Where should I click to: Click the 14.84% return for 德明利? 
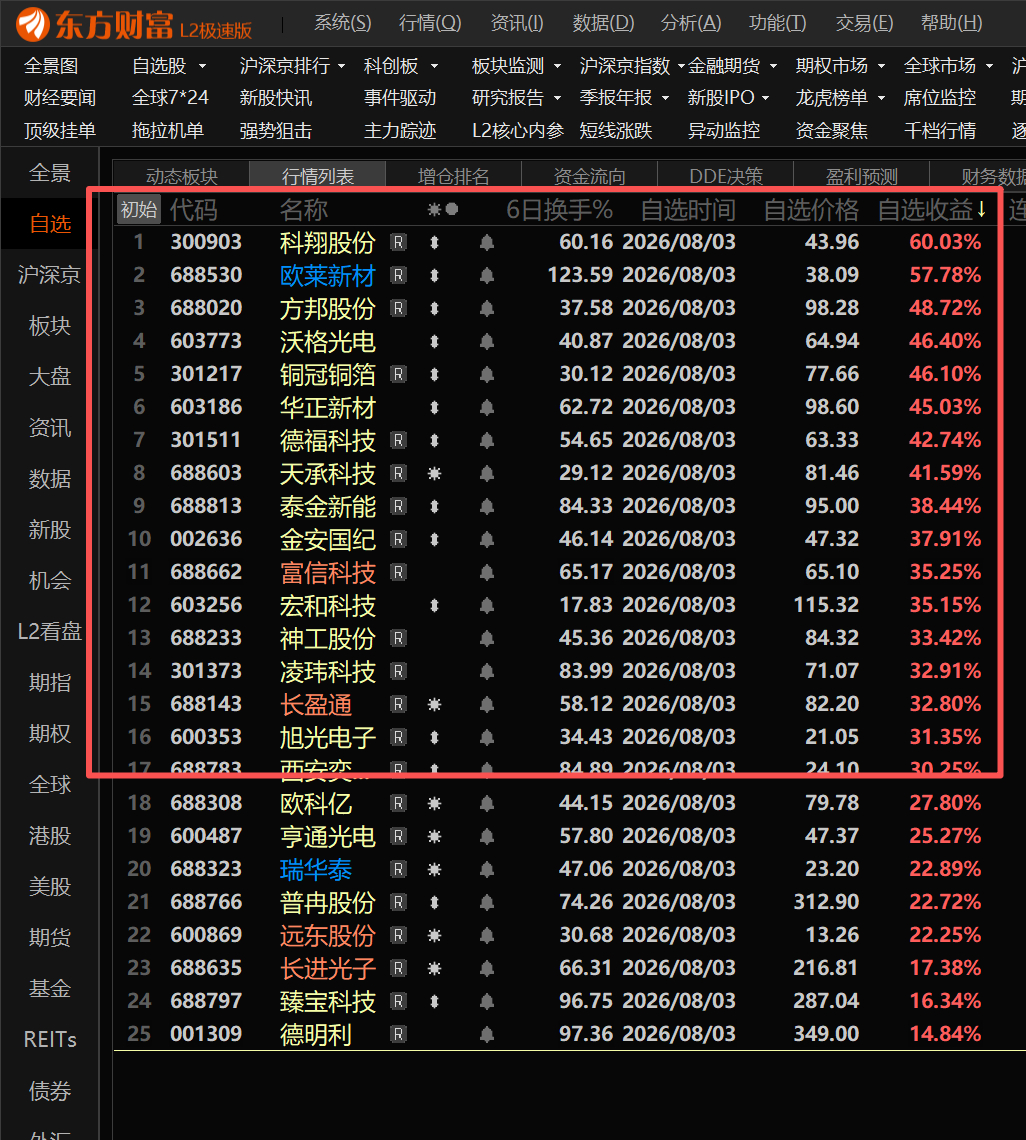(x=945, y=1034)
